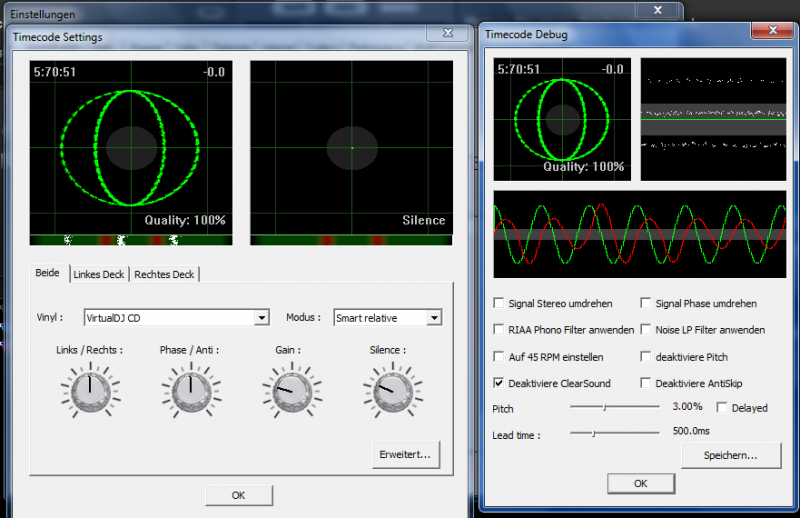Click right deck Silence scope display
The width and height of the screenshot is (800, 518).
tap(352, 147)
